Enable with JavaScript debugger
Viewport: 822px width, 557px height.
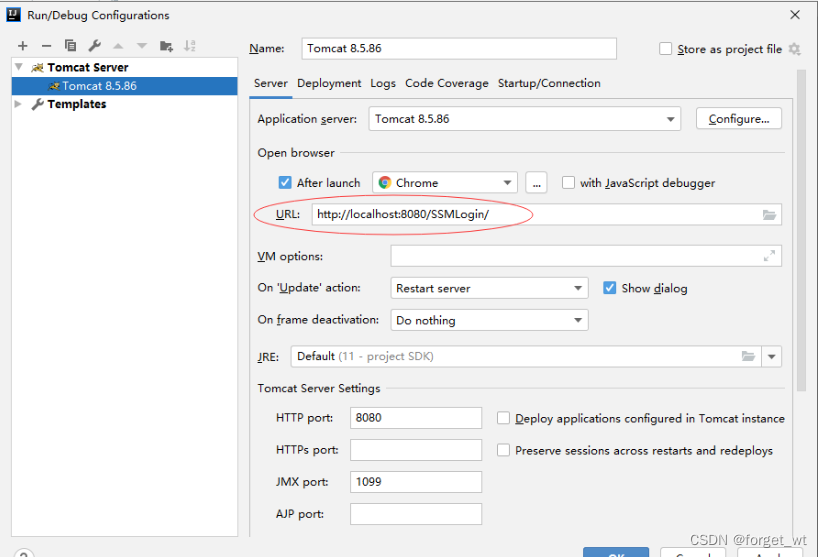click(568, 183)
